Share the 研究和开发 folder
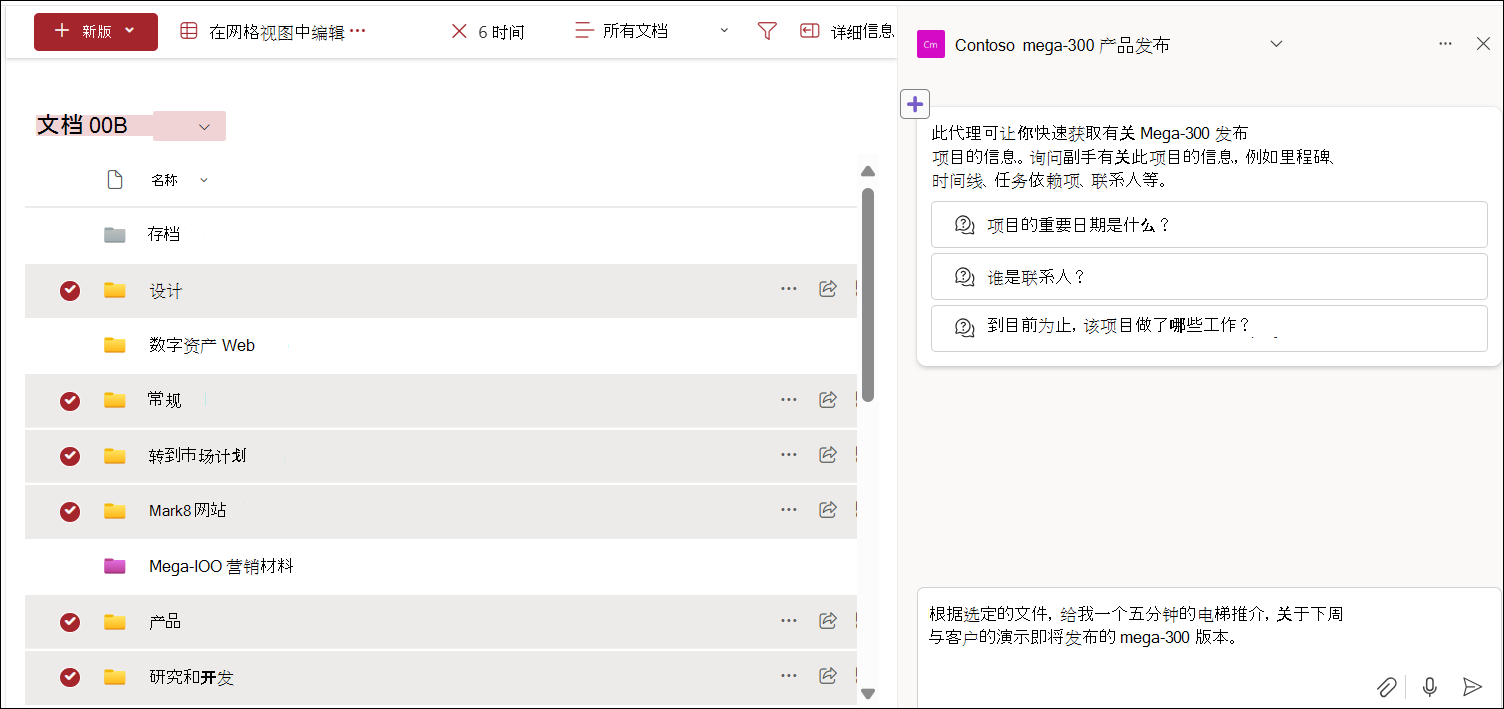The image size is (1504, 709). pos(828,676)
